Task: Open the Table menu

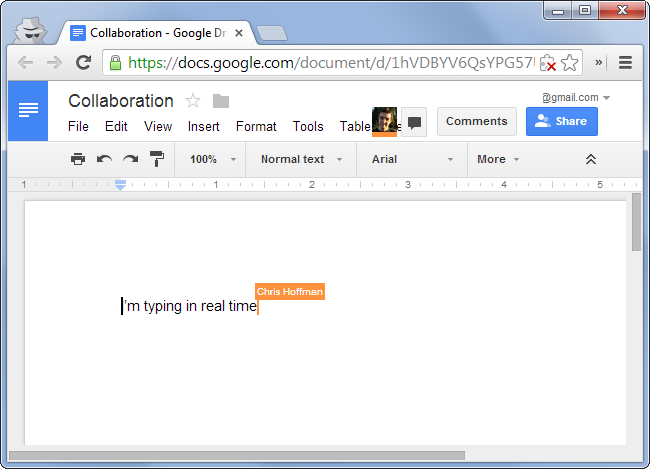Action: click(x=355, y=126)
